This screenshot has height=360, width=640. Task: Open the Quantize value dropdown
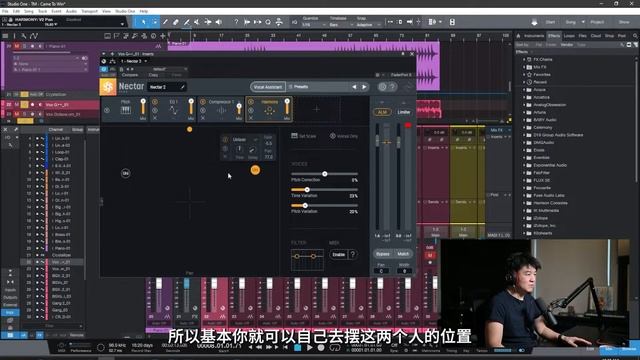point(313,25)
